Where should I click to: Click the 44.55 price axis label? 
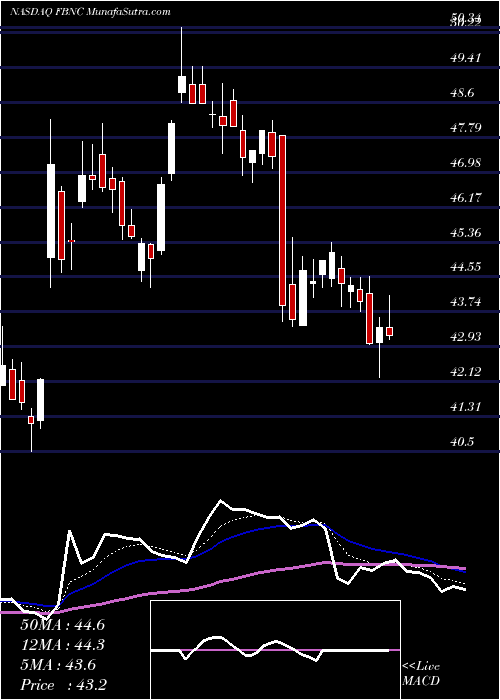(x=466, y=267)
